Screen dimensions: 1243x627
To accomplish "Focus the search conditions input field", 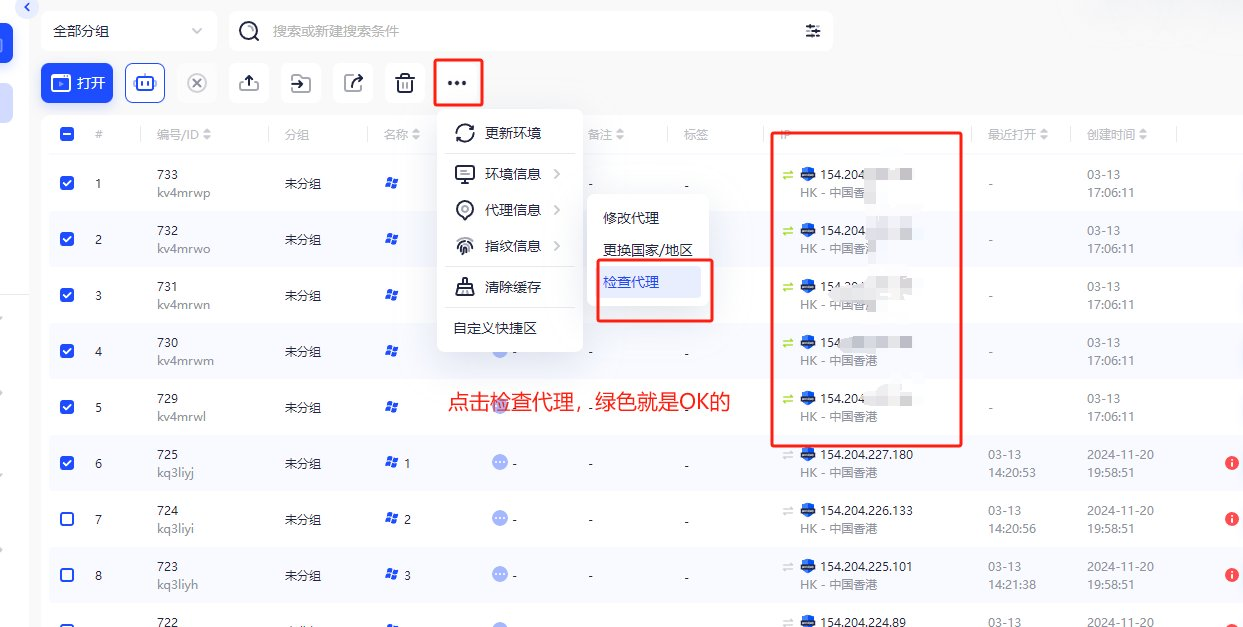I will tap(530, 31).
